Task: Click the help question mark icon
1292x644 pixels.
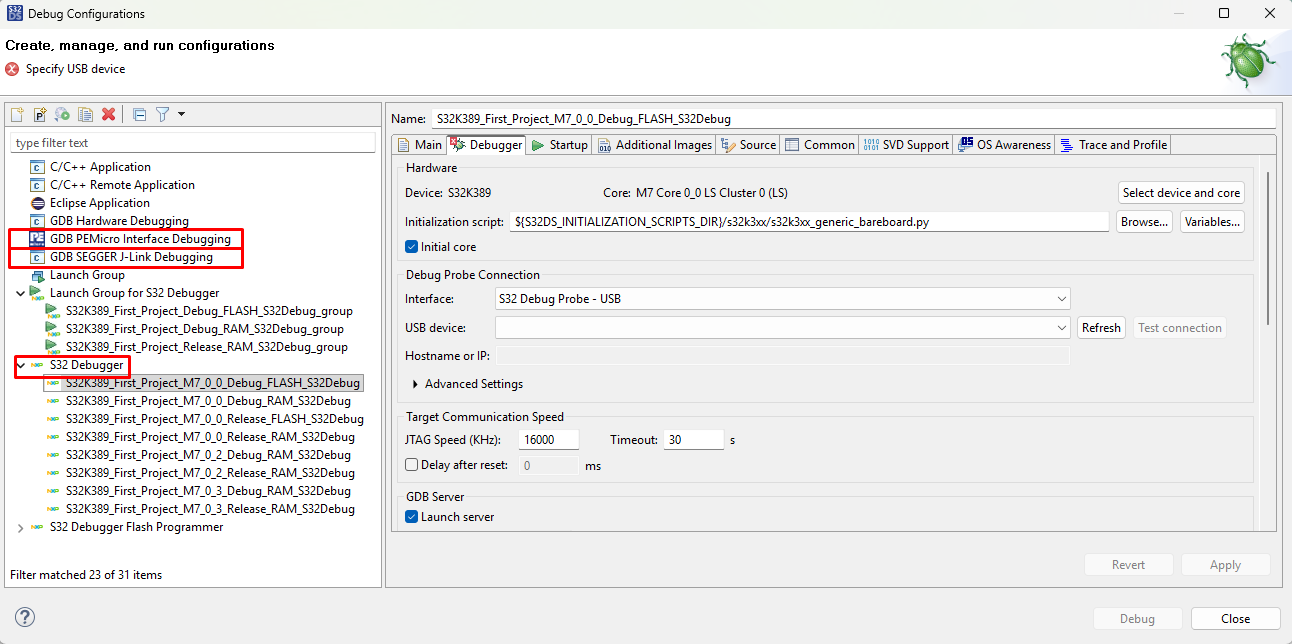Action: pos(24,617)
